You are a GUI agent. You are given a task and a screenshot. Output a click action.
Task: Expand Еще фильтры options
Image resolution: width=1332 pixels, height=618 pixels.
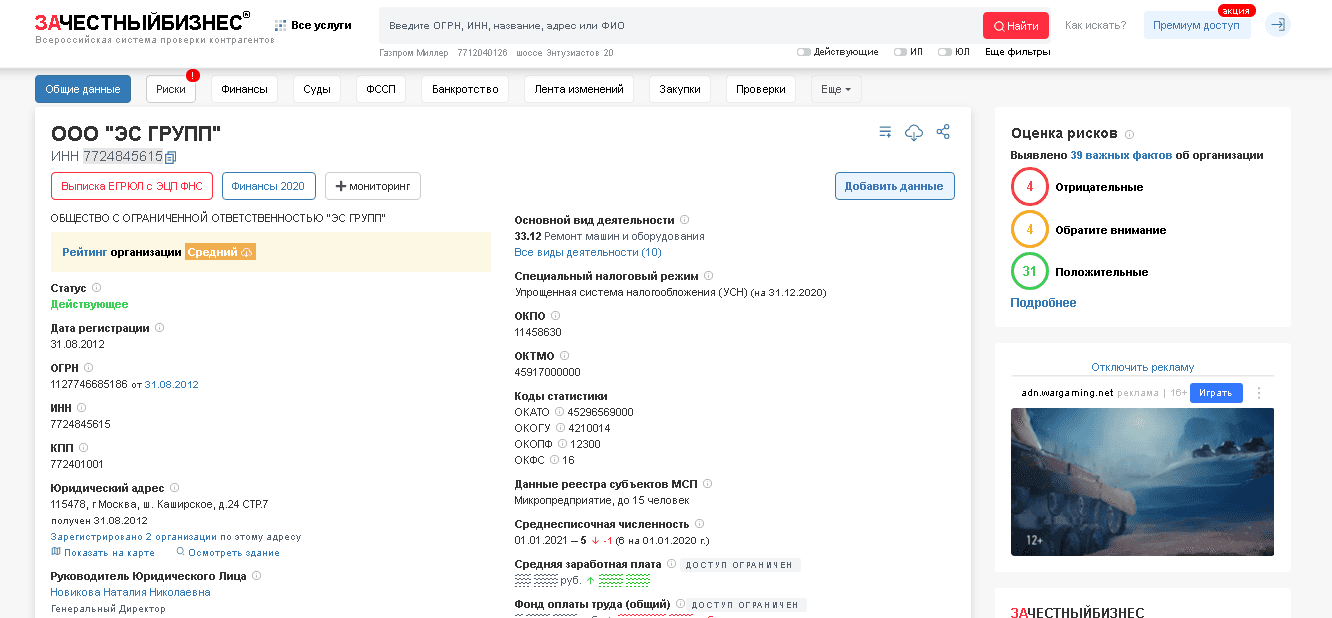tap(1017, 52)
